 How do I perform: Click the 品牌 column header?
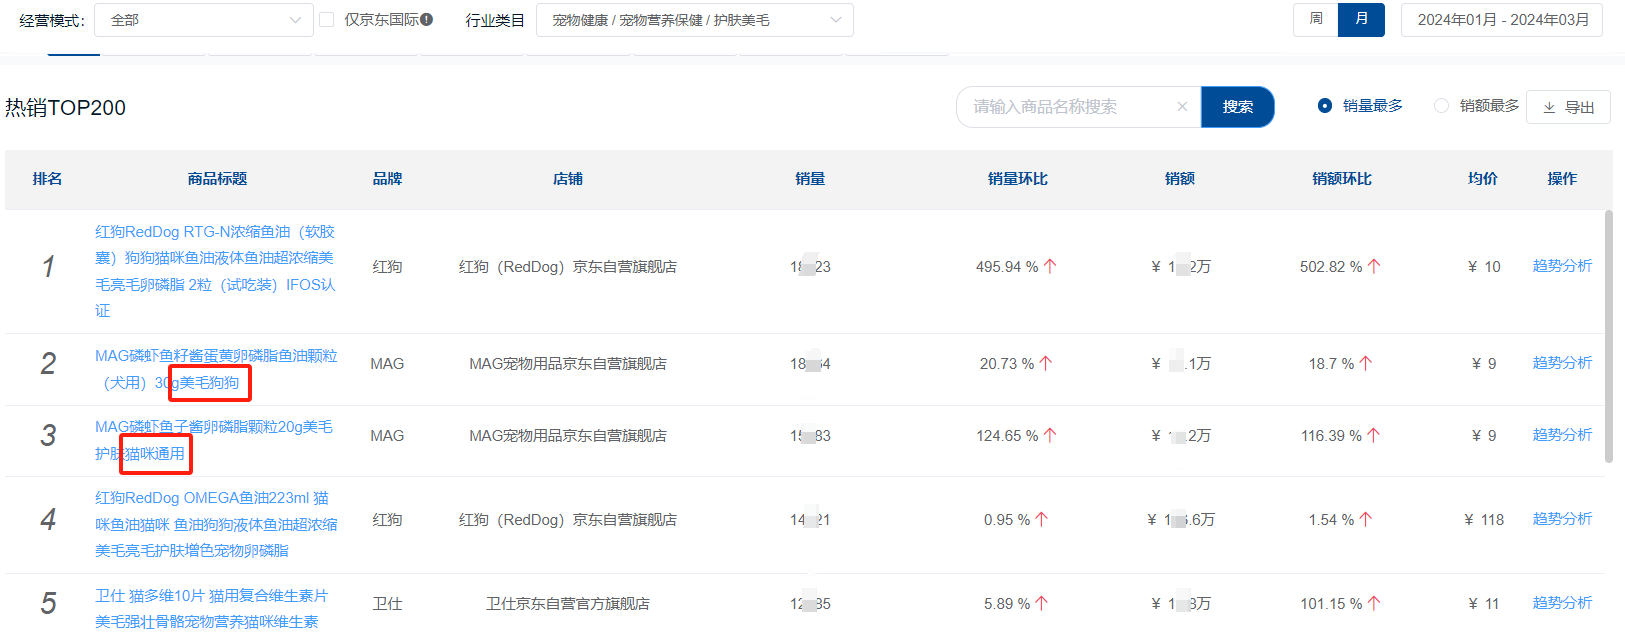point(387,179)
